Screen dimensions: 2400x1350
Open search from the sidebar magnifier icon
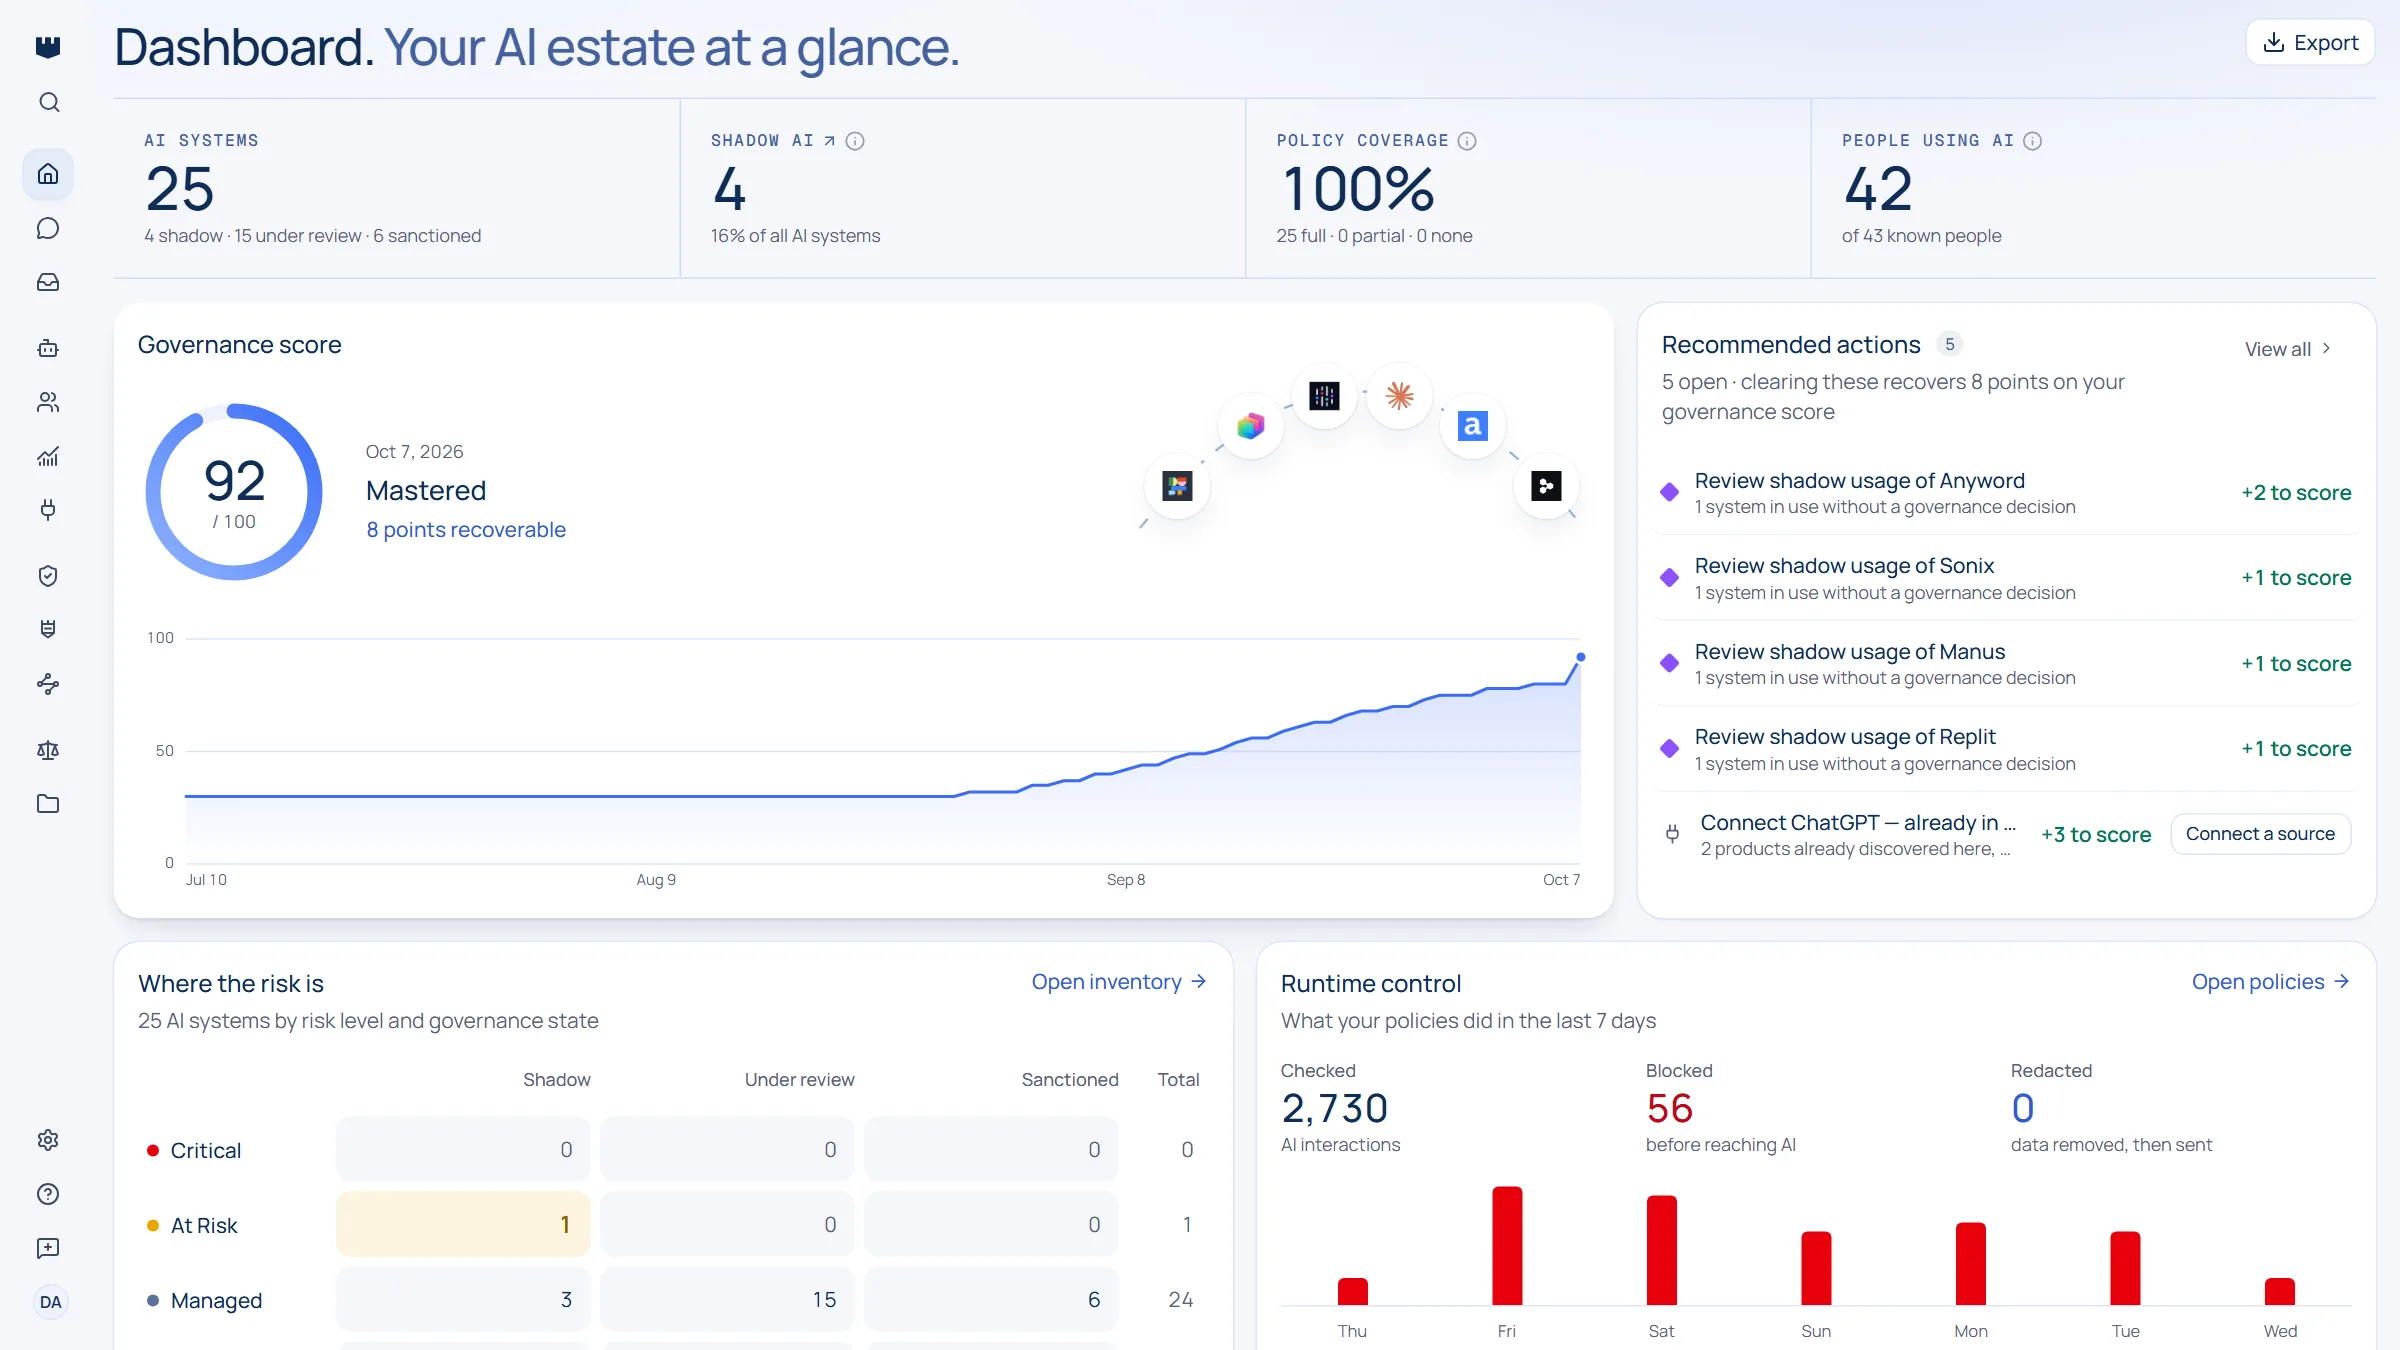pyautogui.click(x=48, y=102)
